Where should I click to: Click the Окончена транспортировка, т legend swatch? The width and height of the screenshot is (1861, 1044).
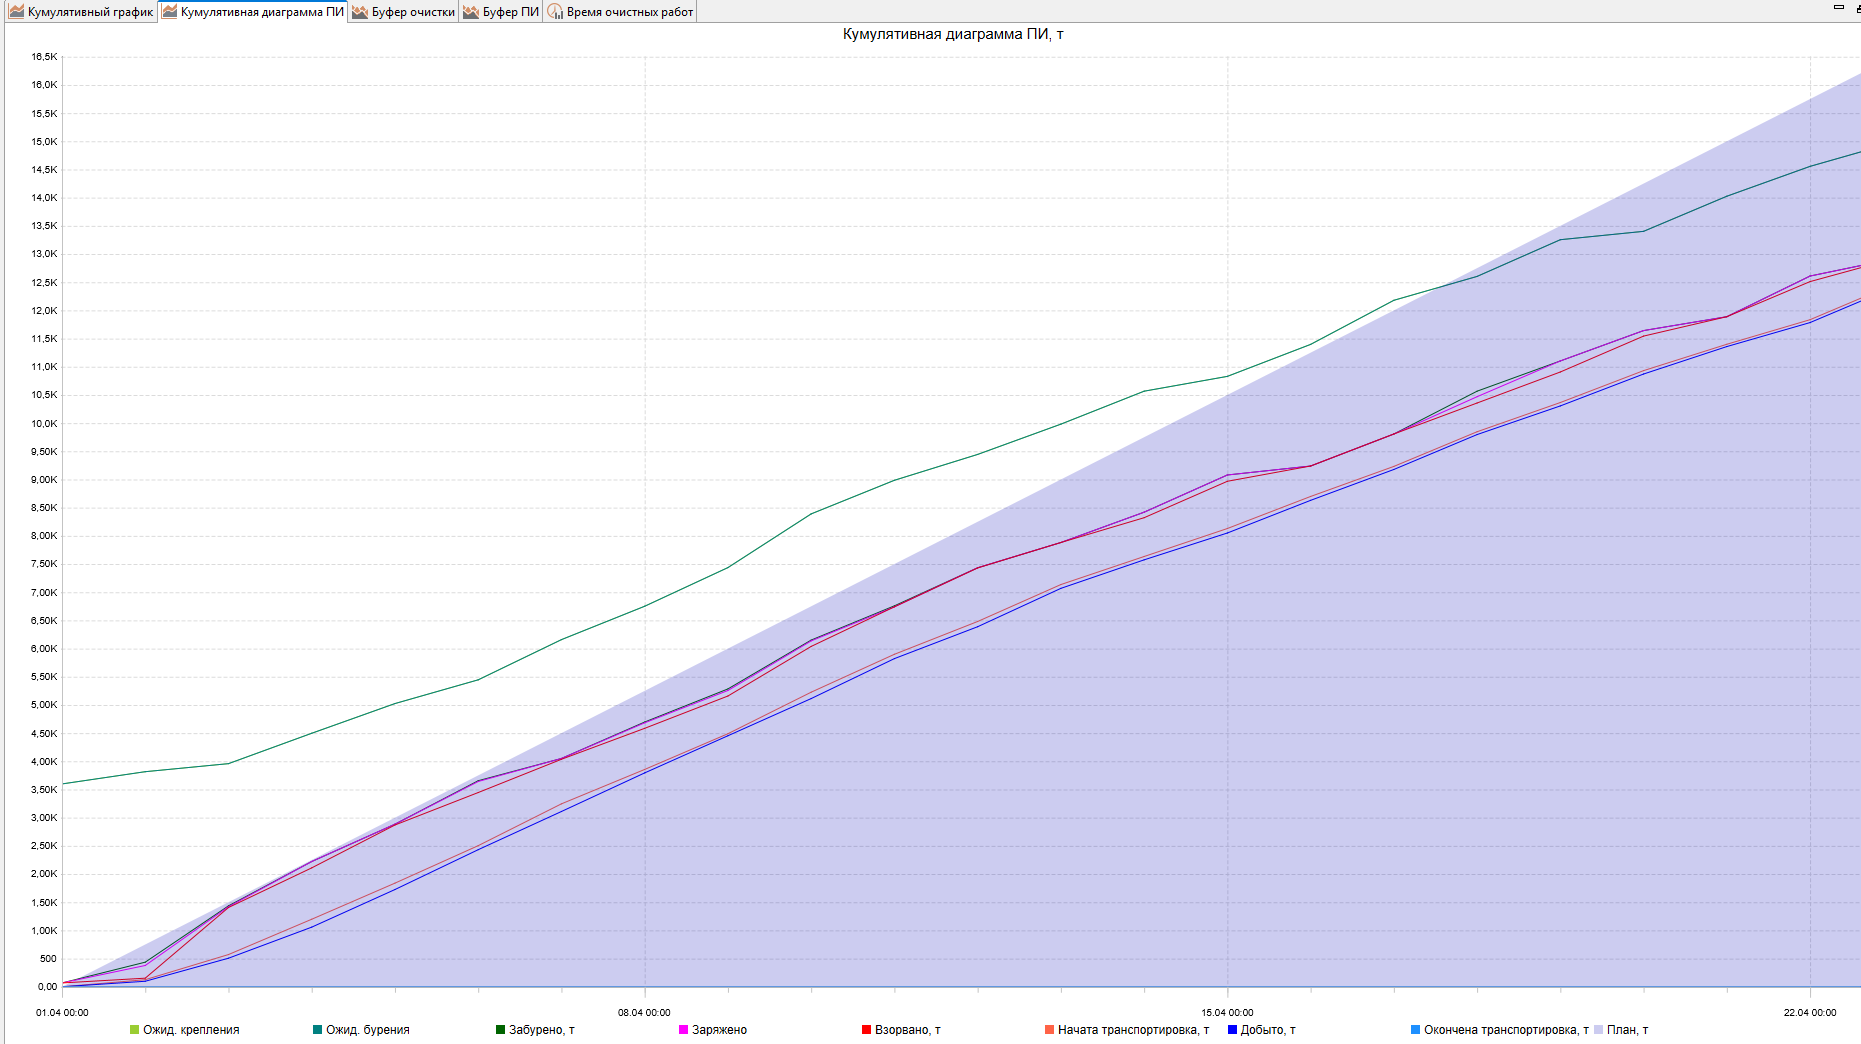[x=1415, y=1030]
